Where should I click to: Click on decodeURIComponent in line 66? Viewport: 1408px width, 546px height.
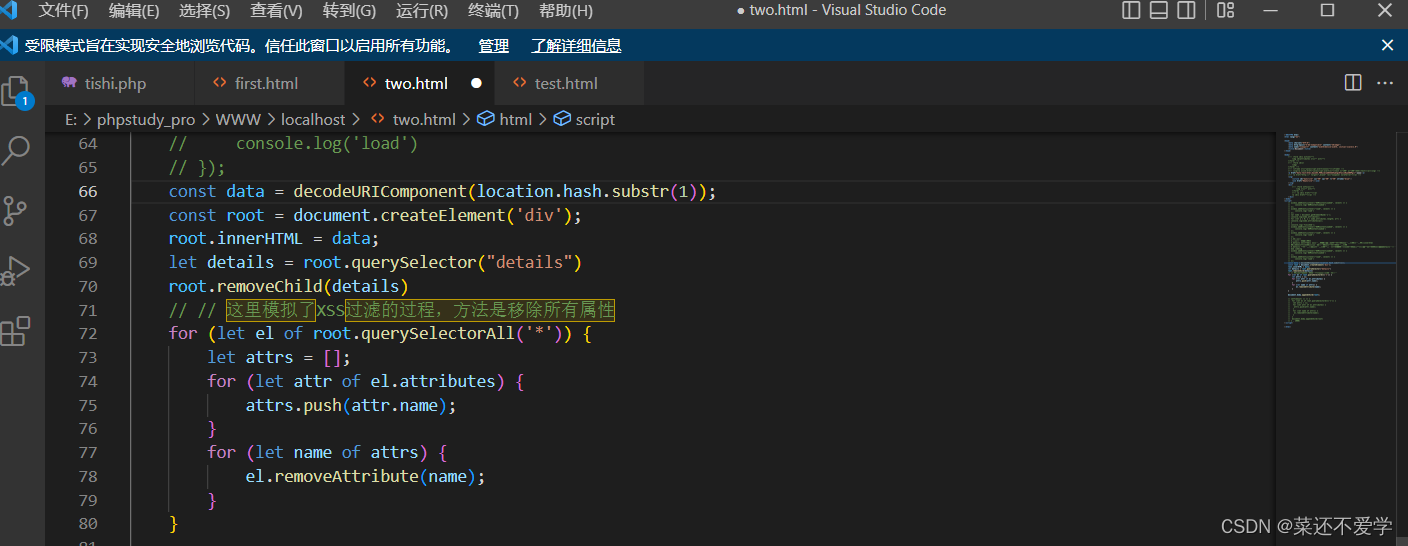pyautogui.click(x=380, y=191)
